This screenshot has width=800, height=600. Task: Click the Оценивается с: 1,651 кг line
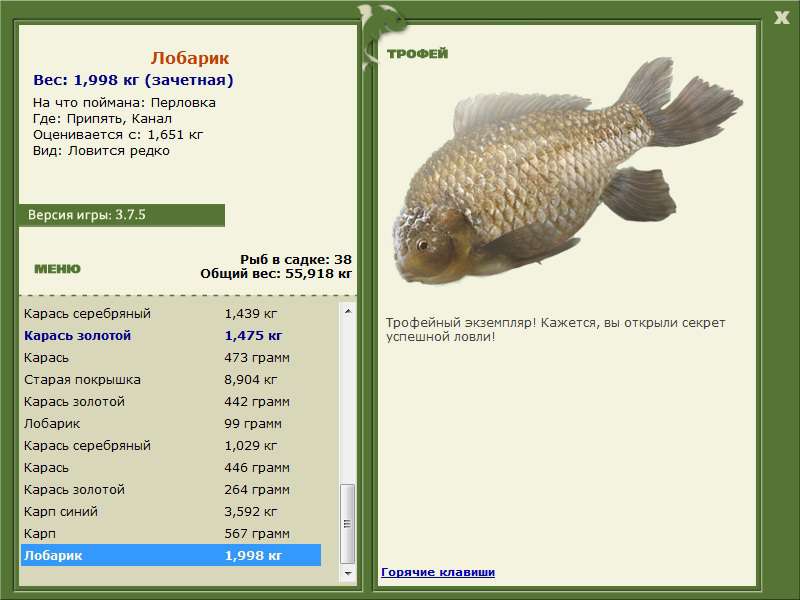point(118,135)
